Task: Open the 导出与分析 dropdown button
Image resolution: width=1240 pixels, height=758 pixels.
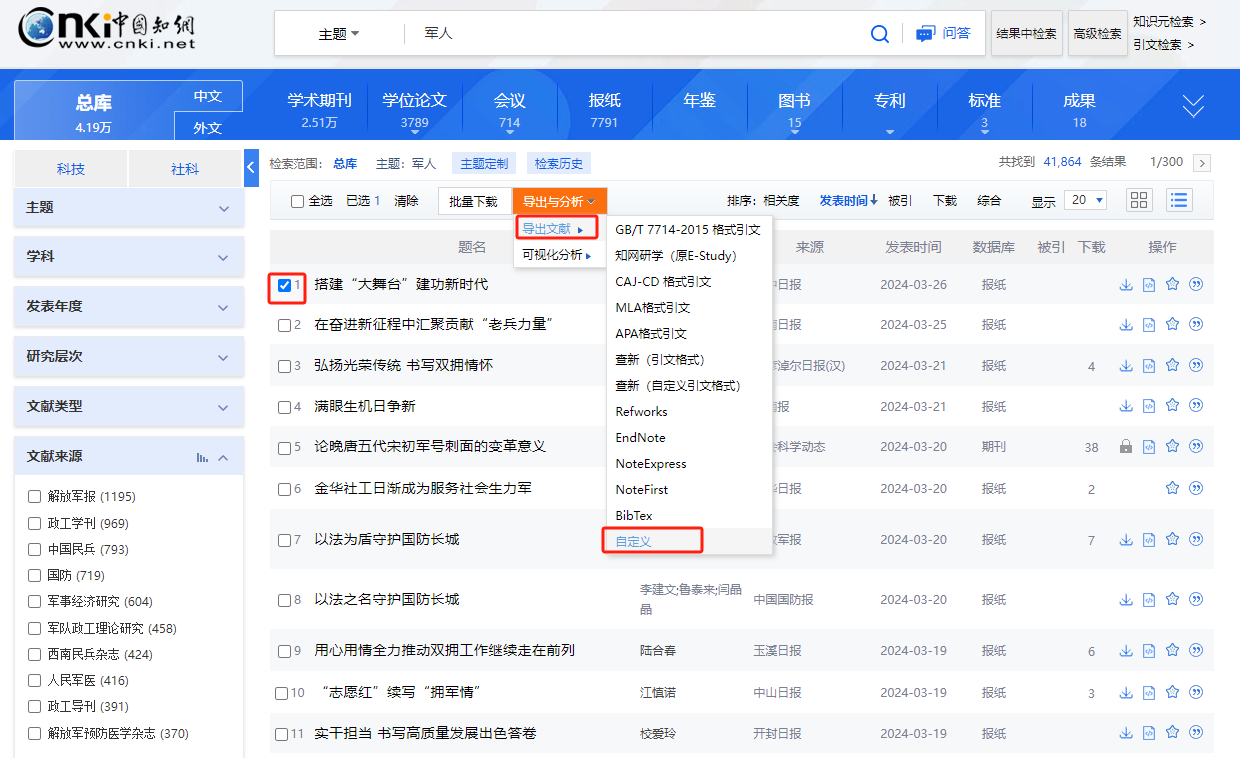Action: click(560, 201)
